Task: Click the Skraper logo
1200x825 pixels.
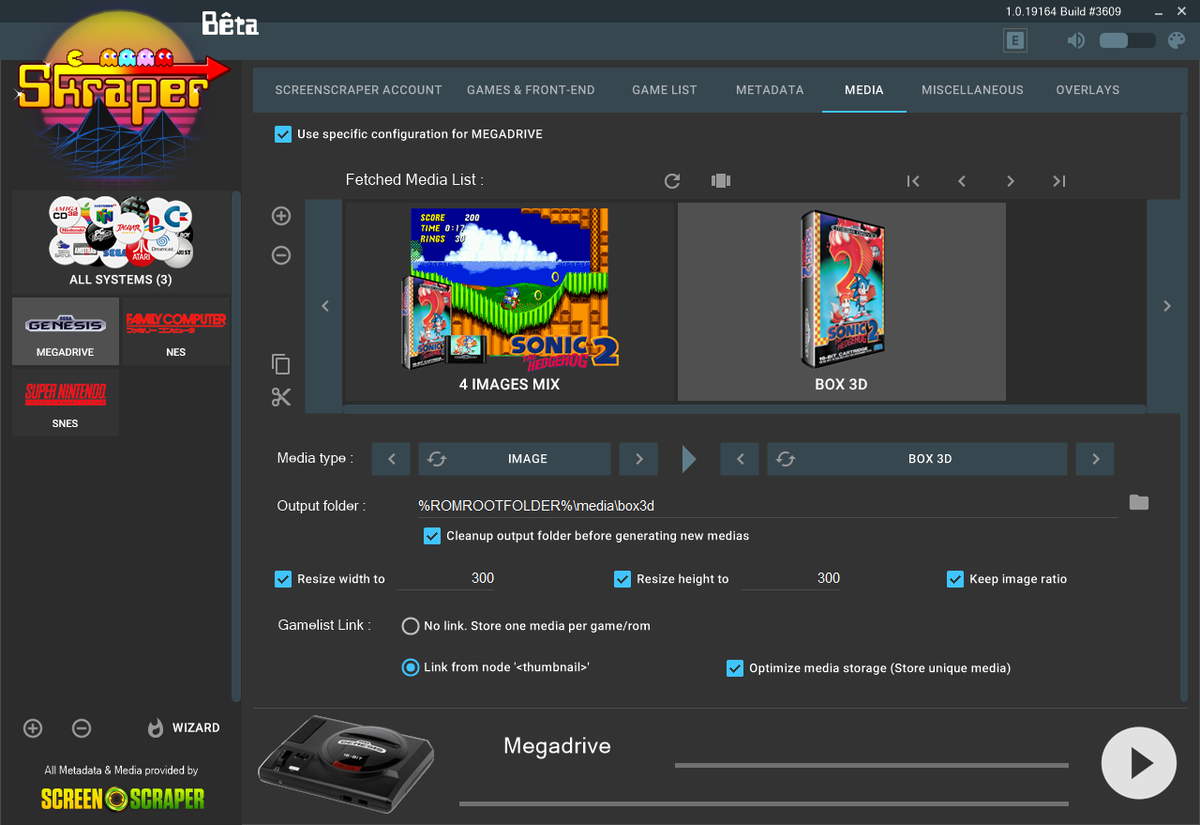Action: tap(122, 98)
